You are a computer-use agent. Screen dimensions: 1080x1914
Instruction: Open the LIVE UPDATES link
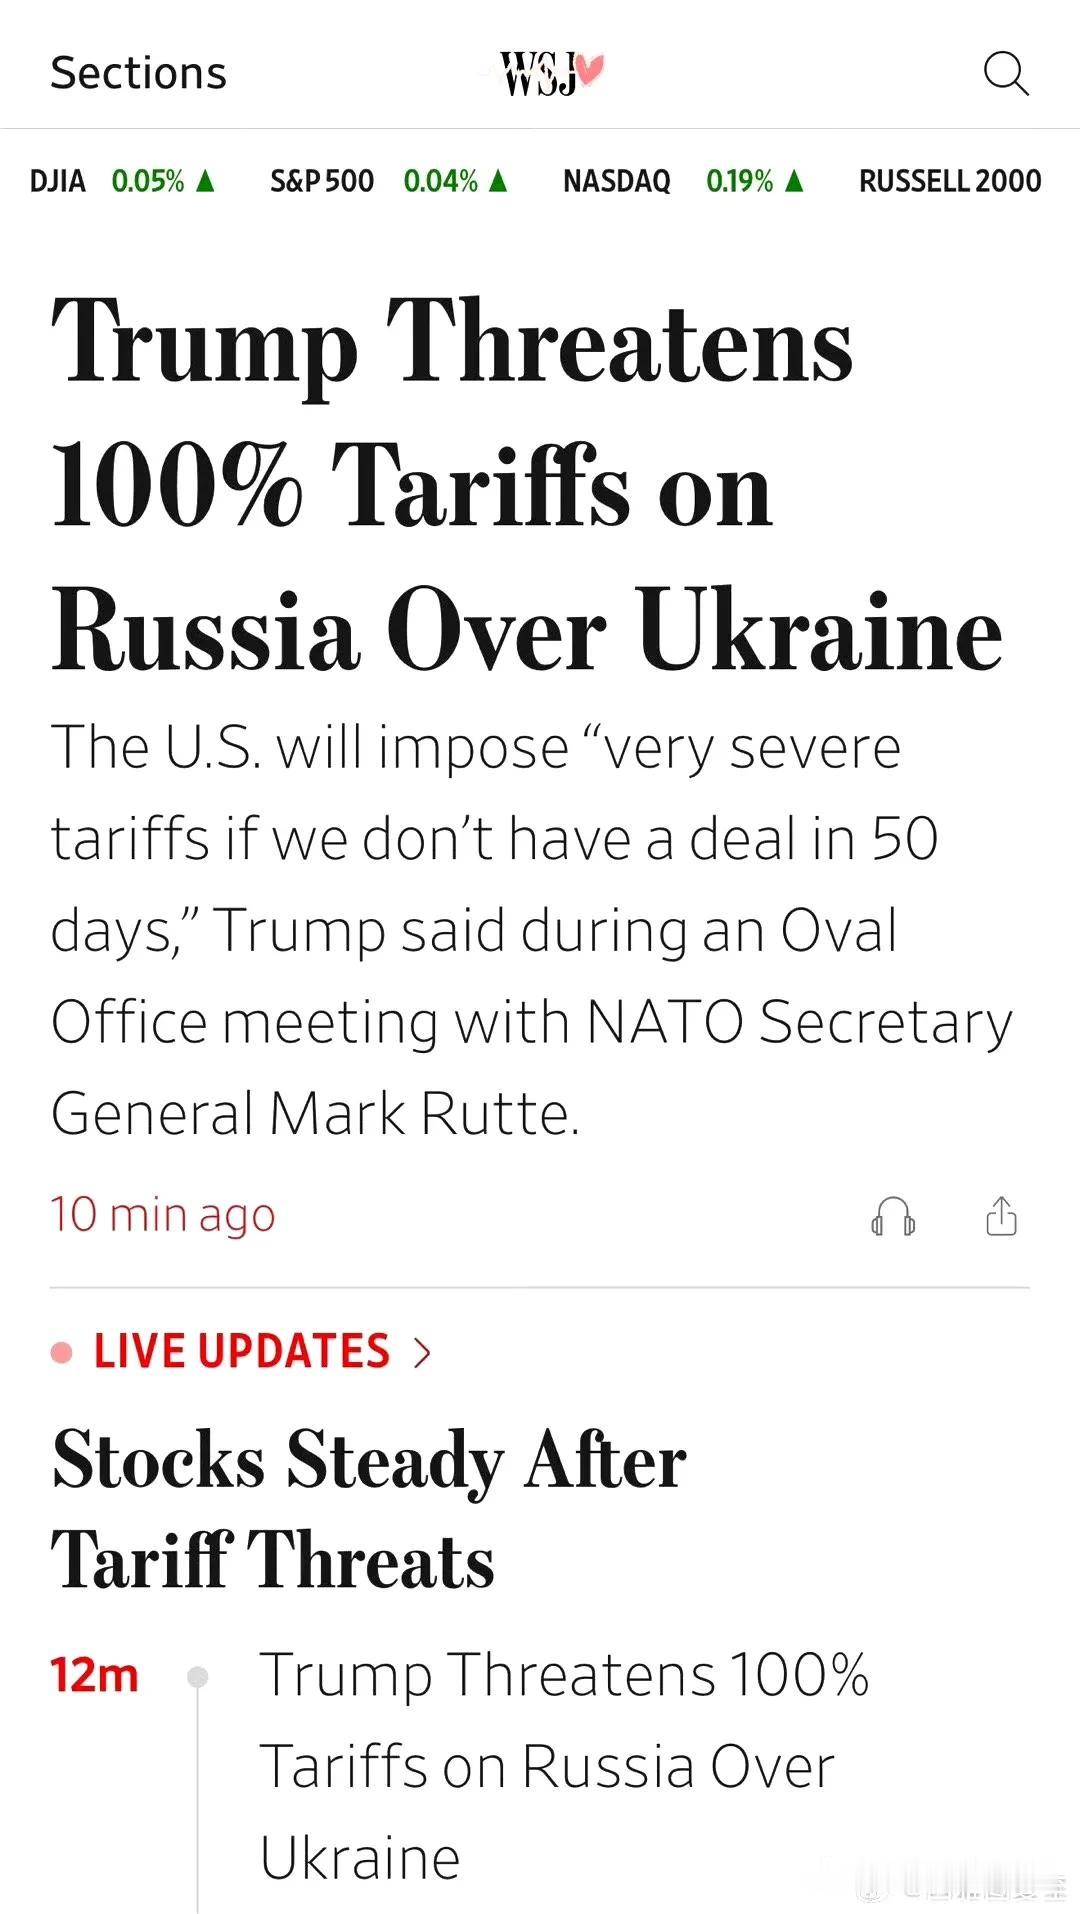pos(241,1352)
